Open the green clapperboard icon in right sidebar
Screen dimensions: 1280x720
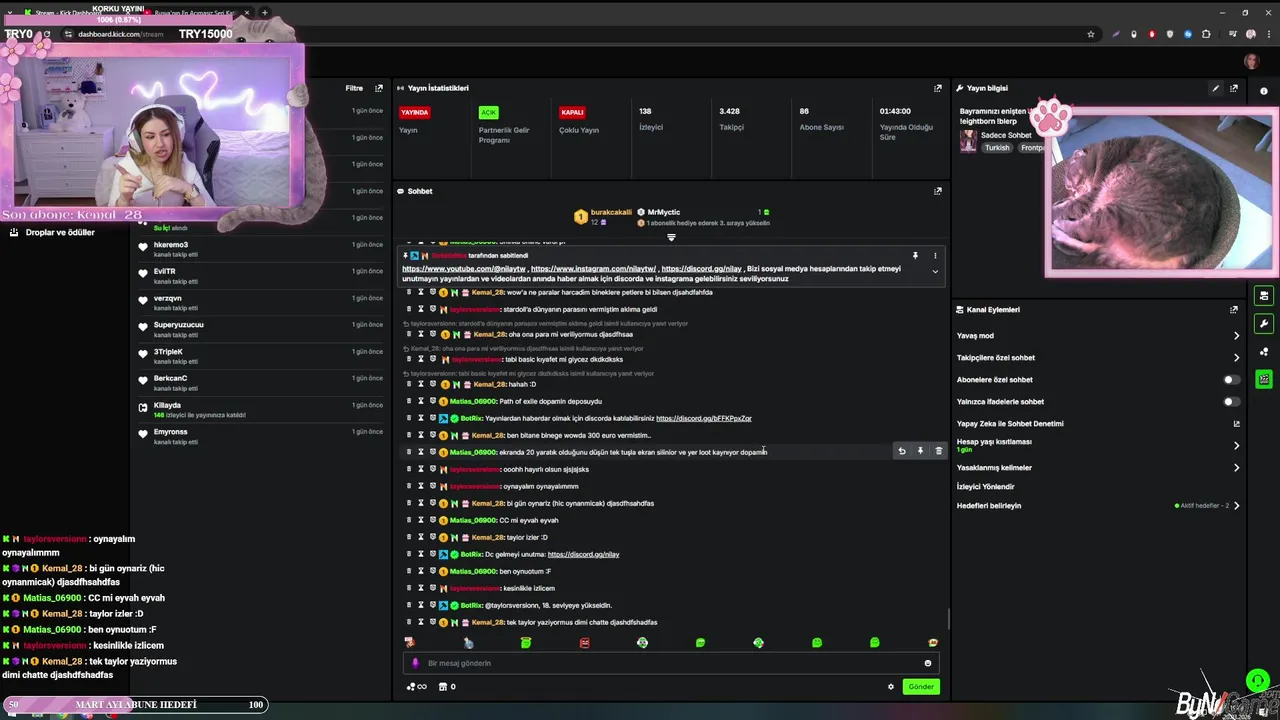coord(1264,380)
